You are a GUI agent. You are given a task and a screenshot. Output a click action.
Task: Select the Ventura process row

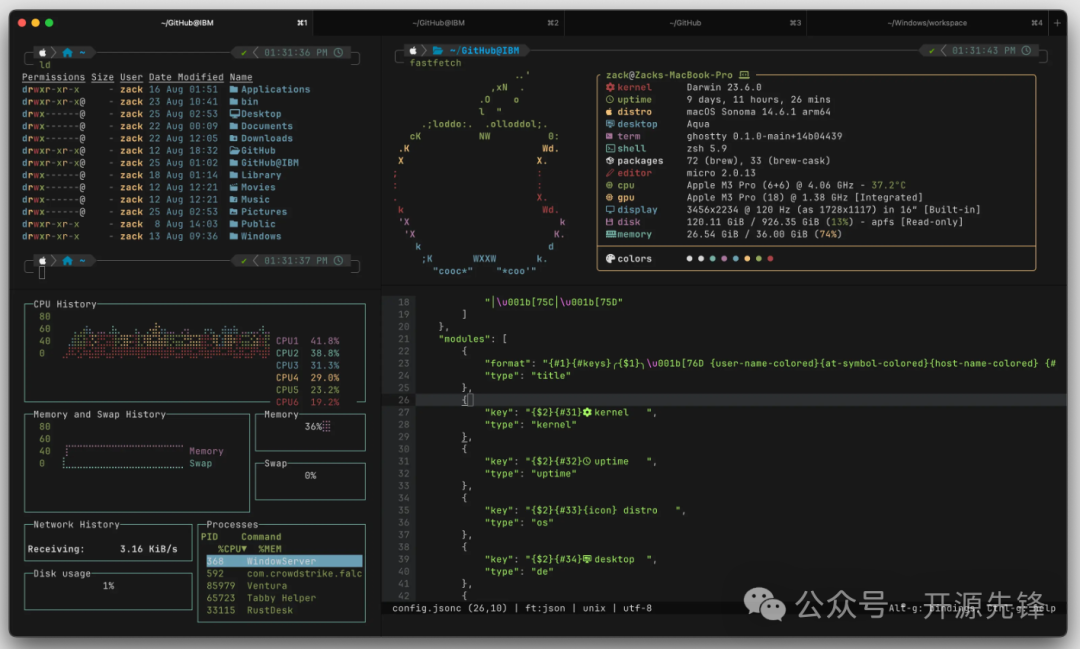pyautogui.click(x=284, y=586)
